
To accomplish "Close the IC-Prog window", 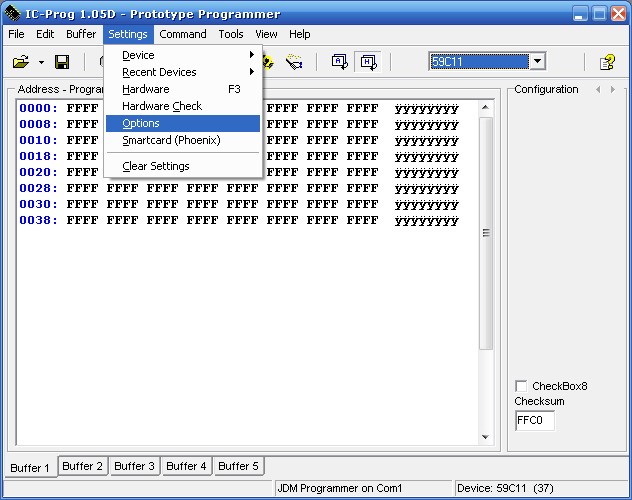I will (618, 14).
